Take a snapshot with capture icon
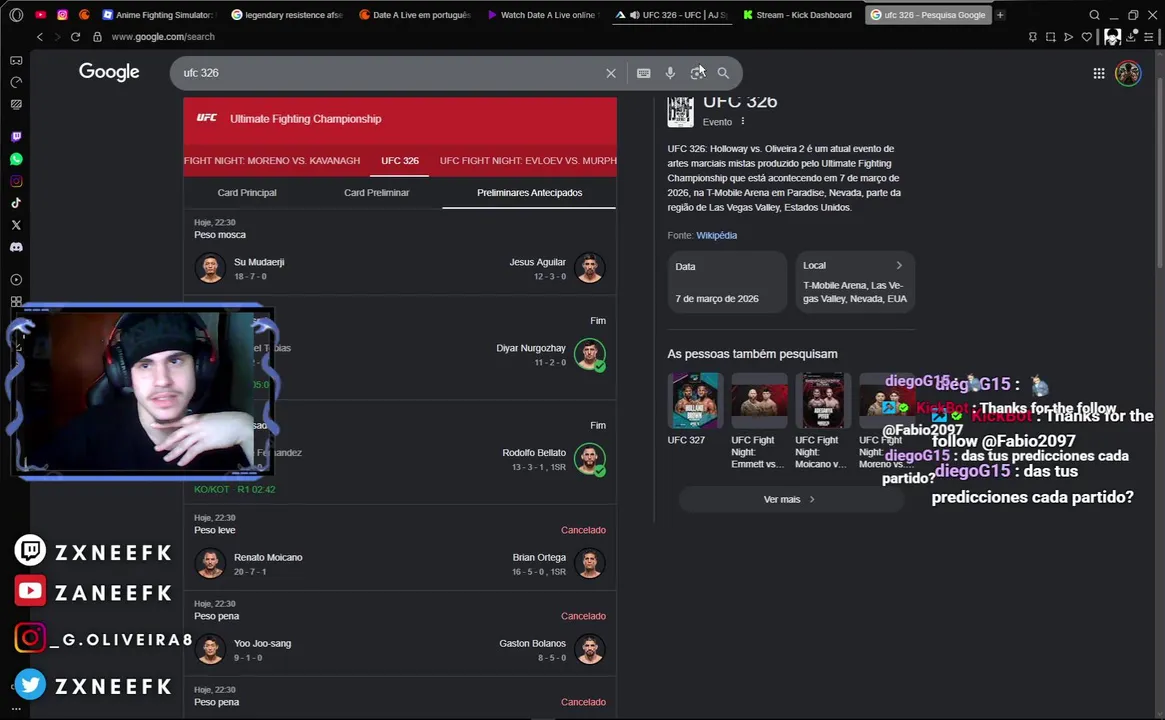 tap(1051, 36)
